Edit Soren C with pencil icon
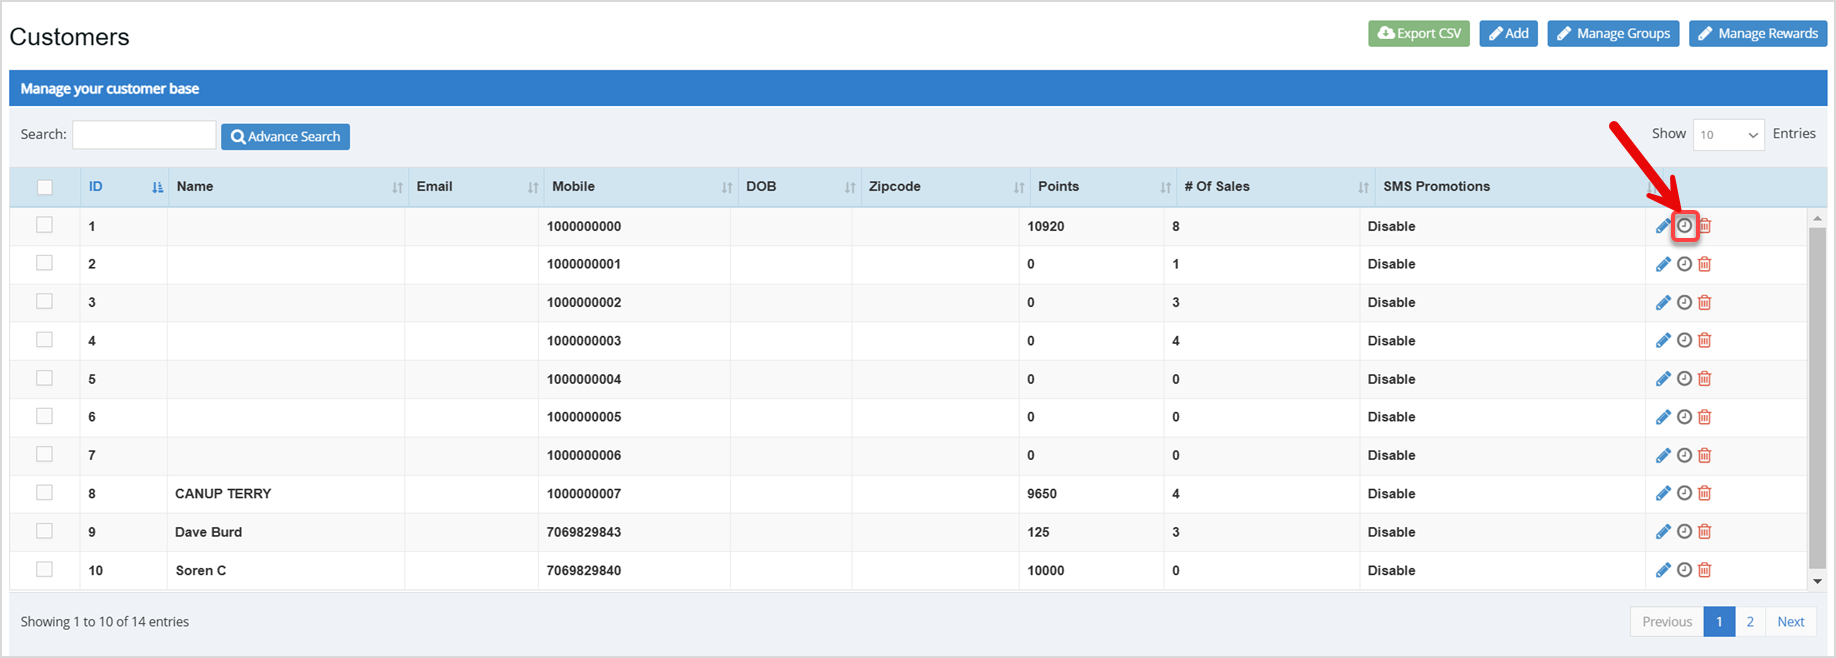The width and height of the screenshot is (1836, 658). (1663, 570)
